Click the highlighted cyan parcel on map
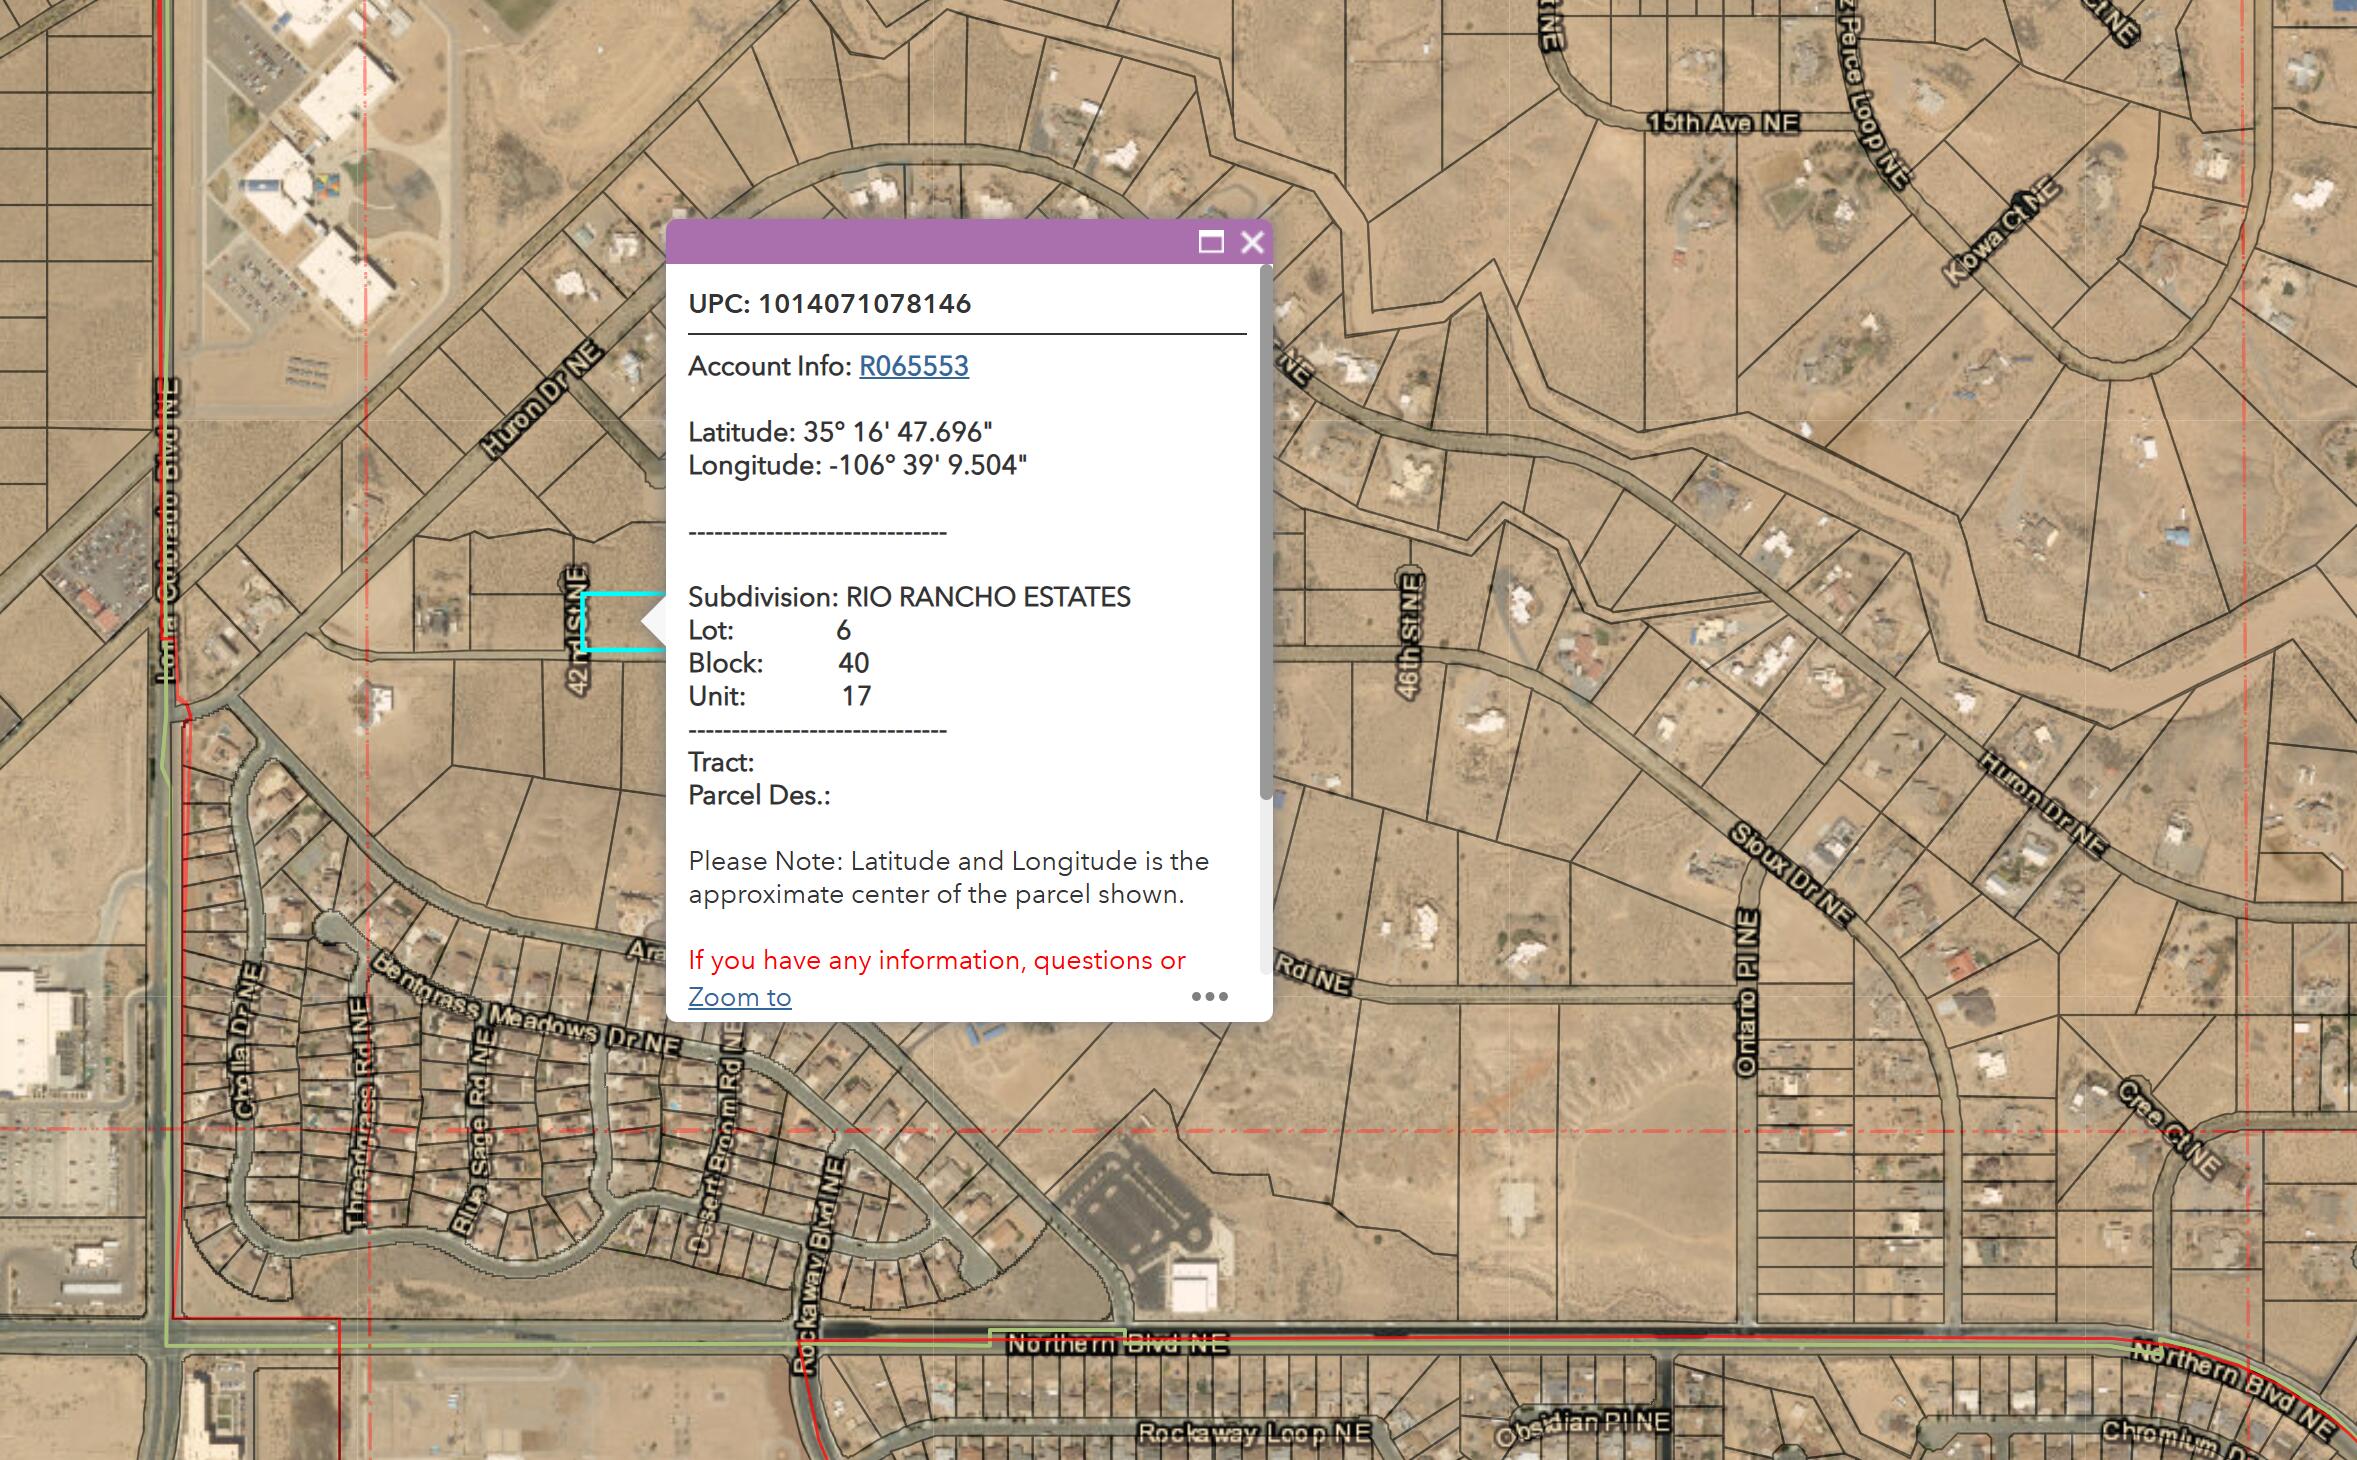The height and width of the screenshot is (1460, 2357). (x=622, y=622)
